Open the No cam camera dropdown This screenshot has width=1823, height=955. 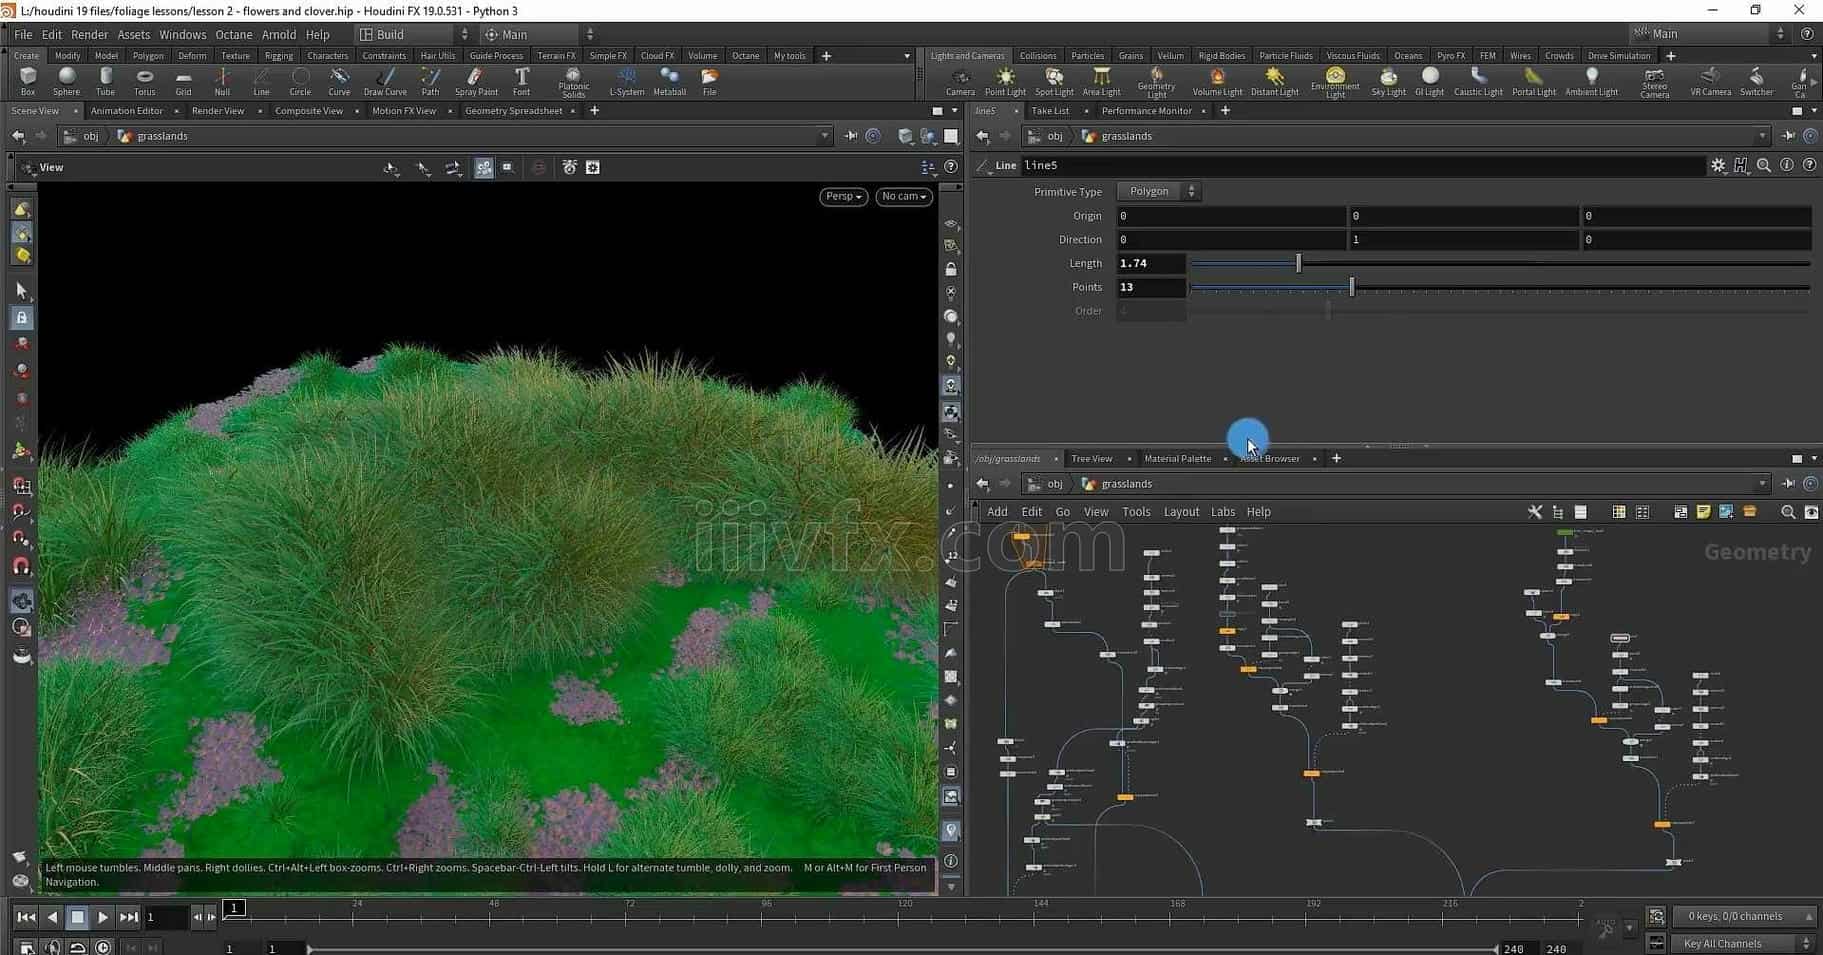(903, 197)
